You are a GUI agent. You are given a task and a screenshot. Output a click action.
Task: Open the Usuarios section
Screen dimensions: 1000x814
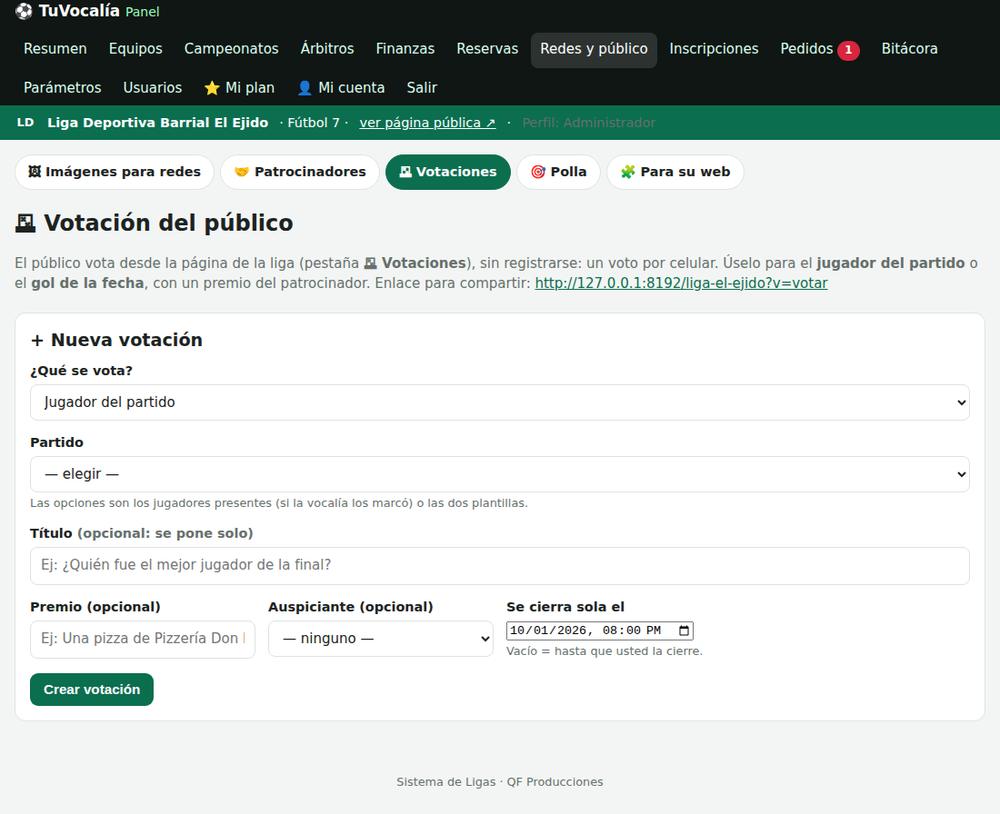click(152, 88)
